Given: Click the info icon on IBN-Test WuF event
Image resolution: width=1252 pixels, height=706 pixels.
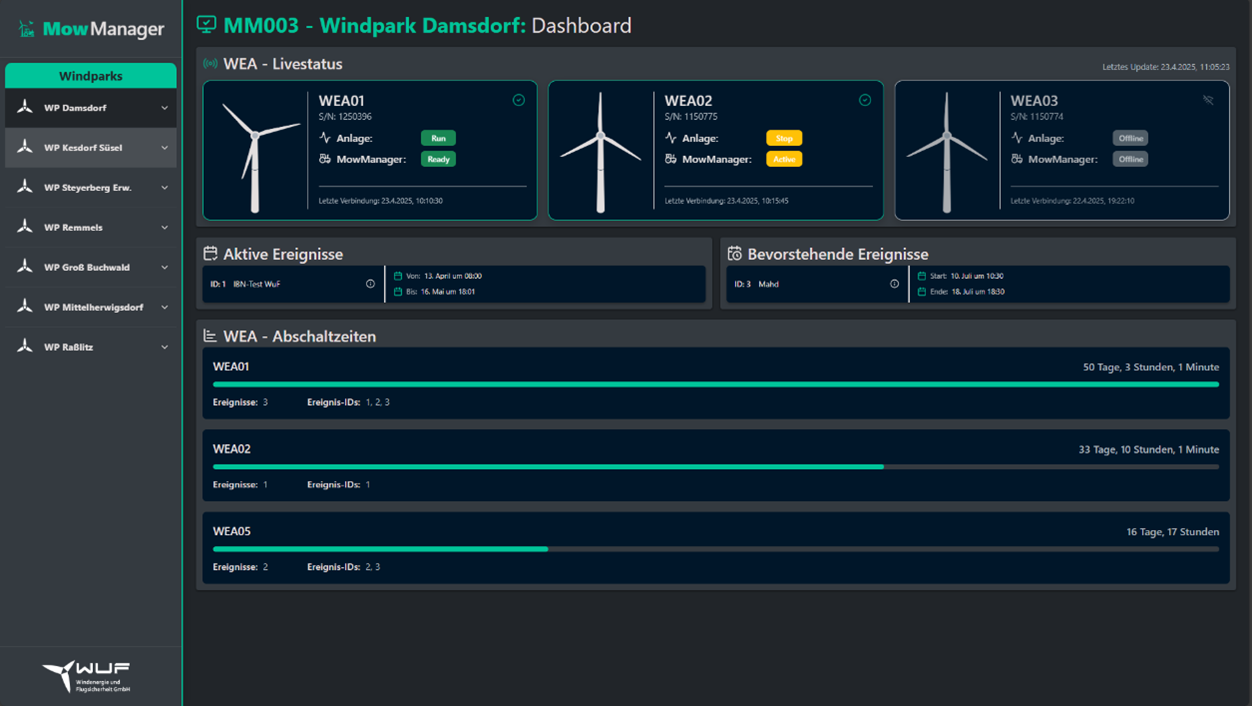Looking at the screenshot, I should (x=370, y=284).
